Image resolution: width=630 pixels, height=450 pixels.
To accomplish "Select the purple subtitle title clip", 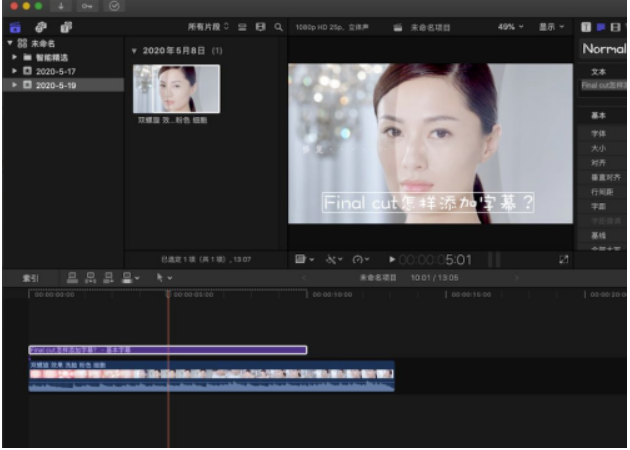I will tap(168, 350).
